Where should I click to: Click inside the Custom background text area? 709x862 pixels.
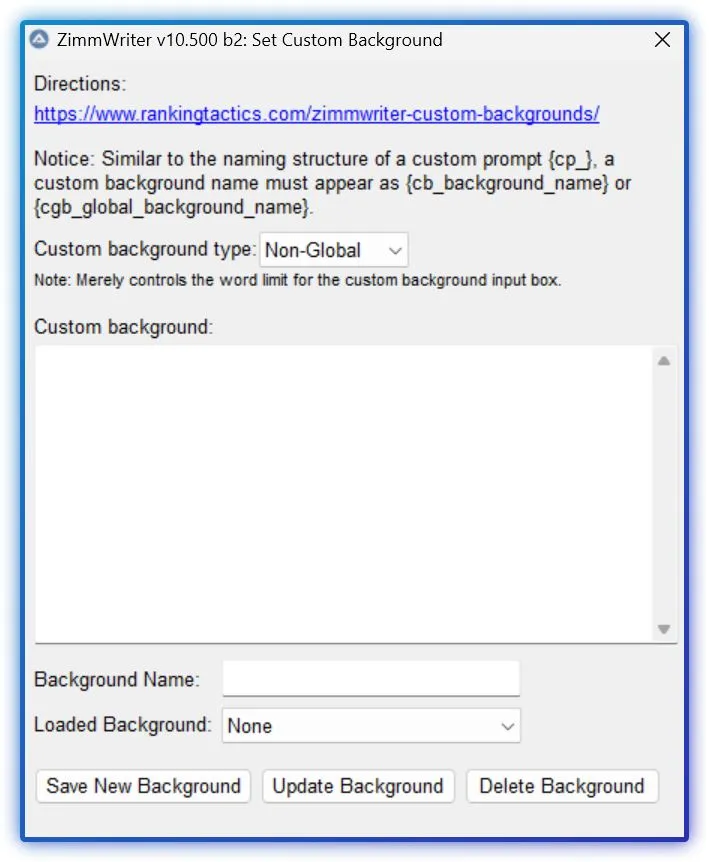tap(344, 494)
